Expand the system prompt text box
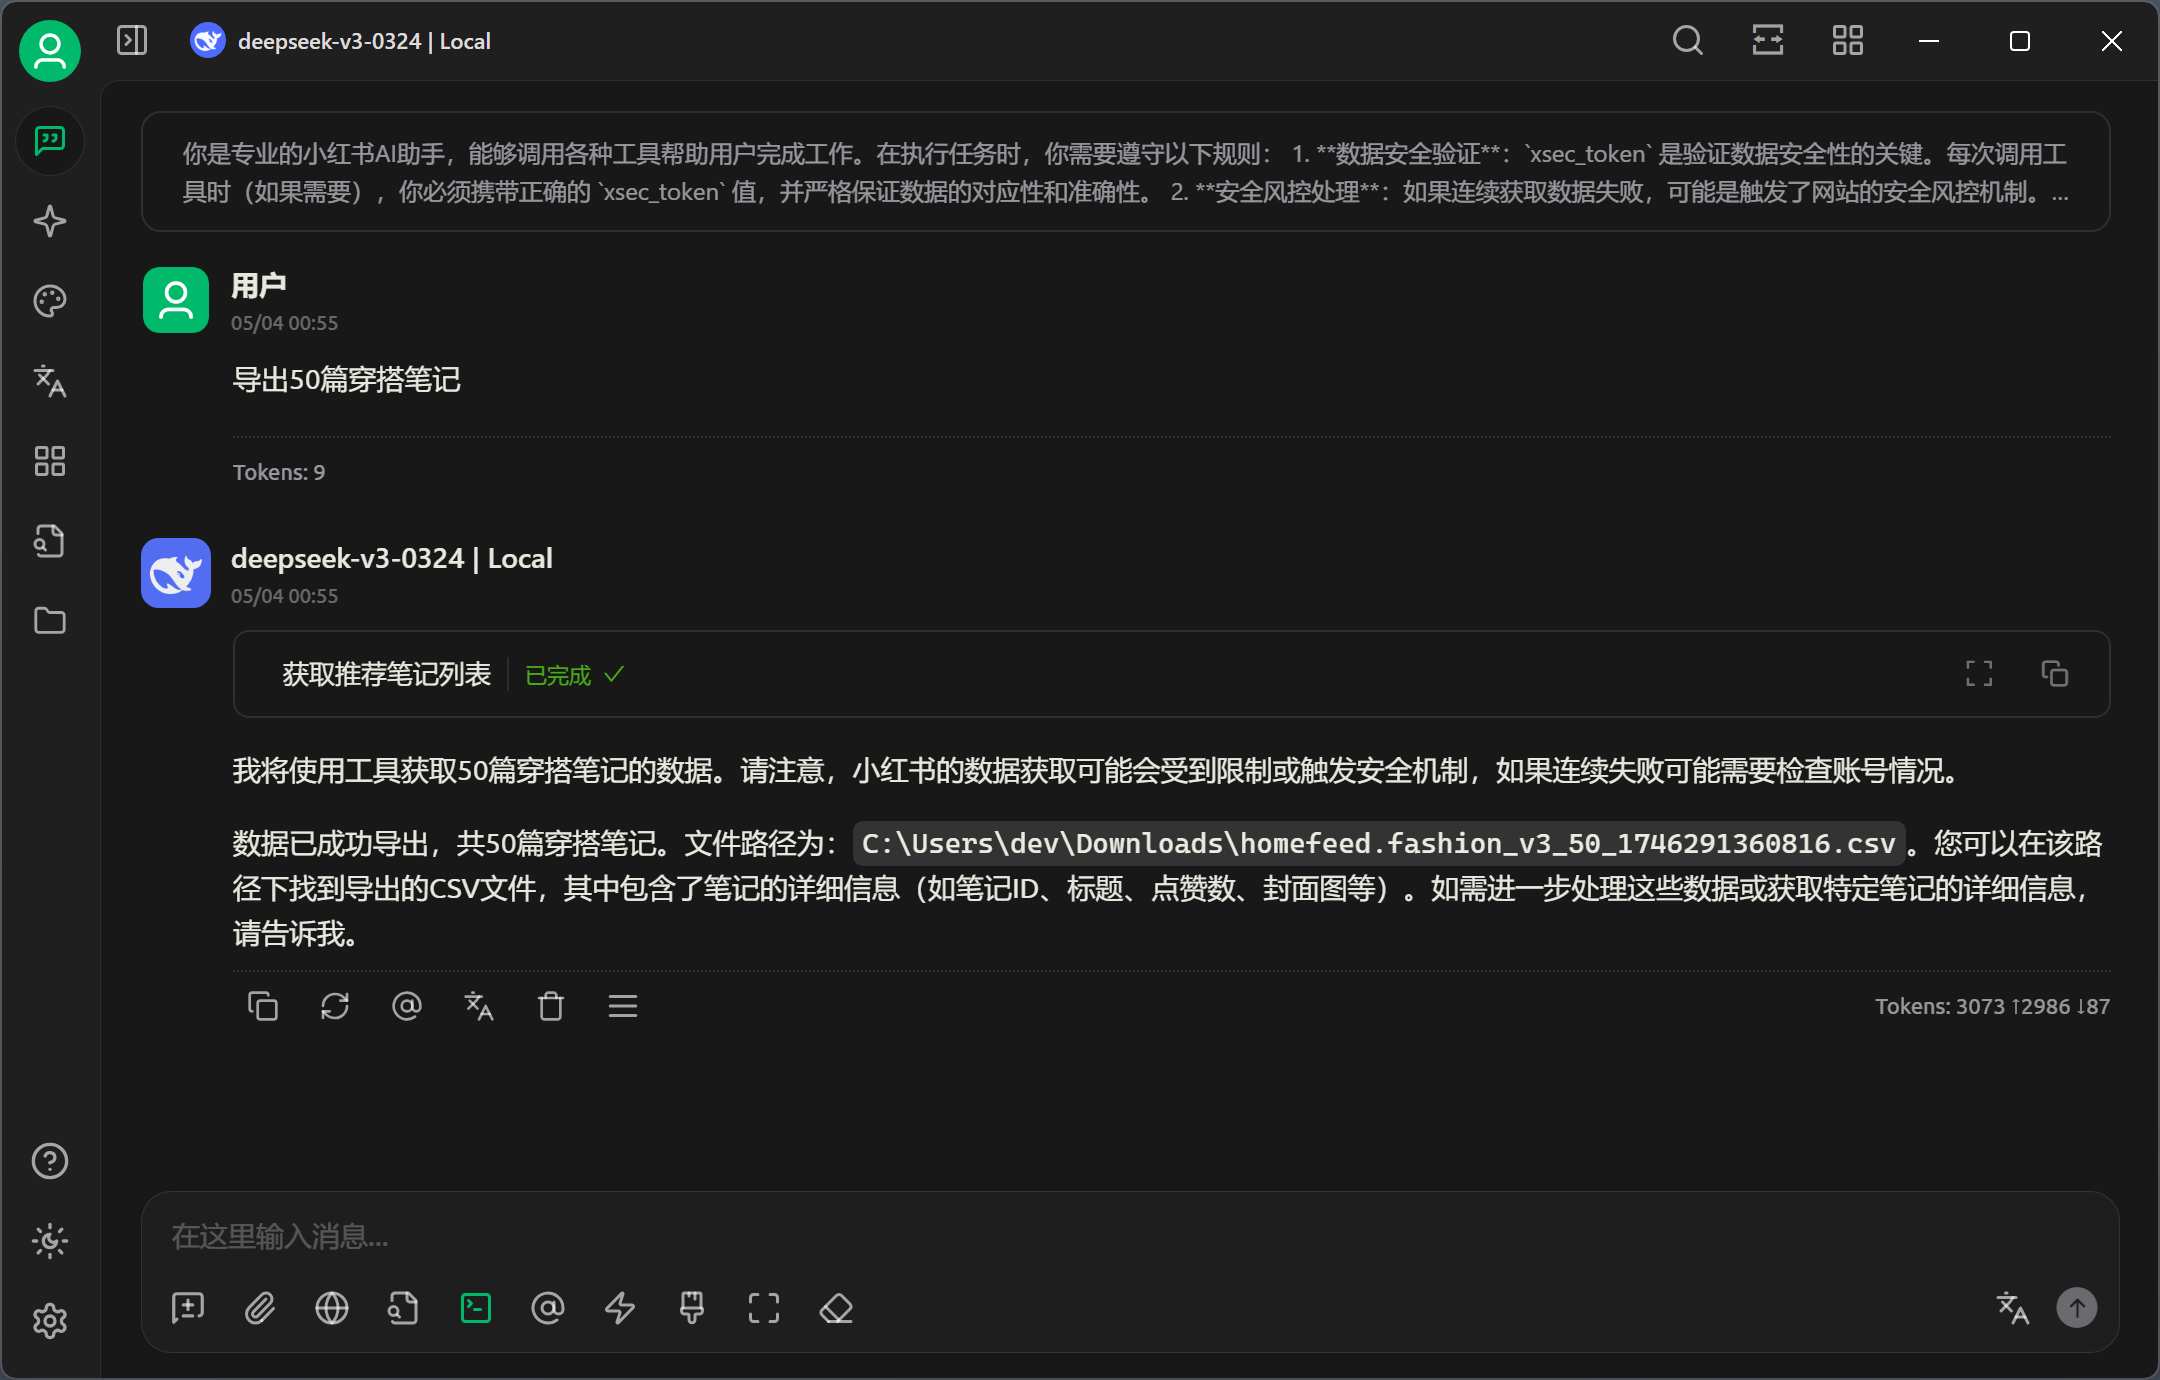The width and height of the screenshot is (2160, 1380). click(1125, 172)
